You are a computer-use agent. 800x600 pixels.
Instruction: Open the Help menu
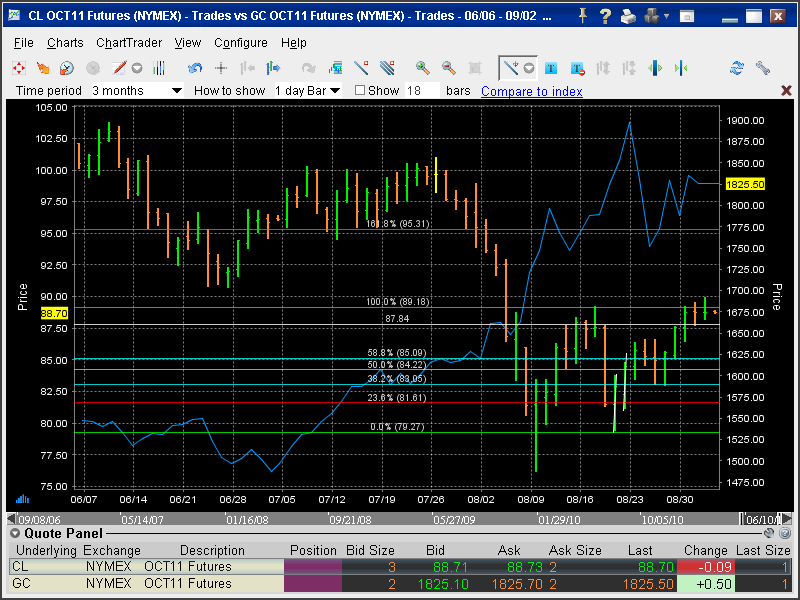click(x=293, y=43)
